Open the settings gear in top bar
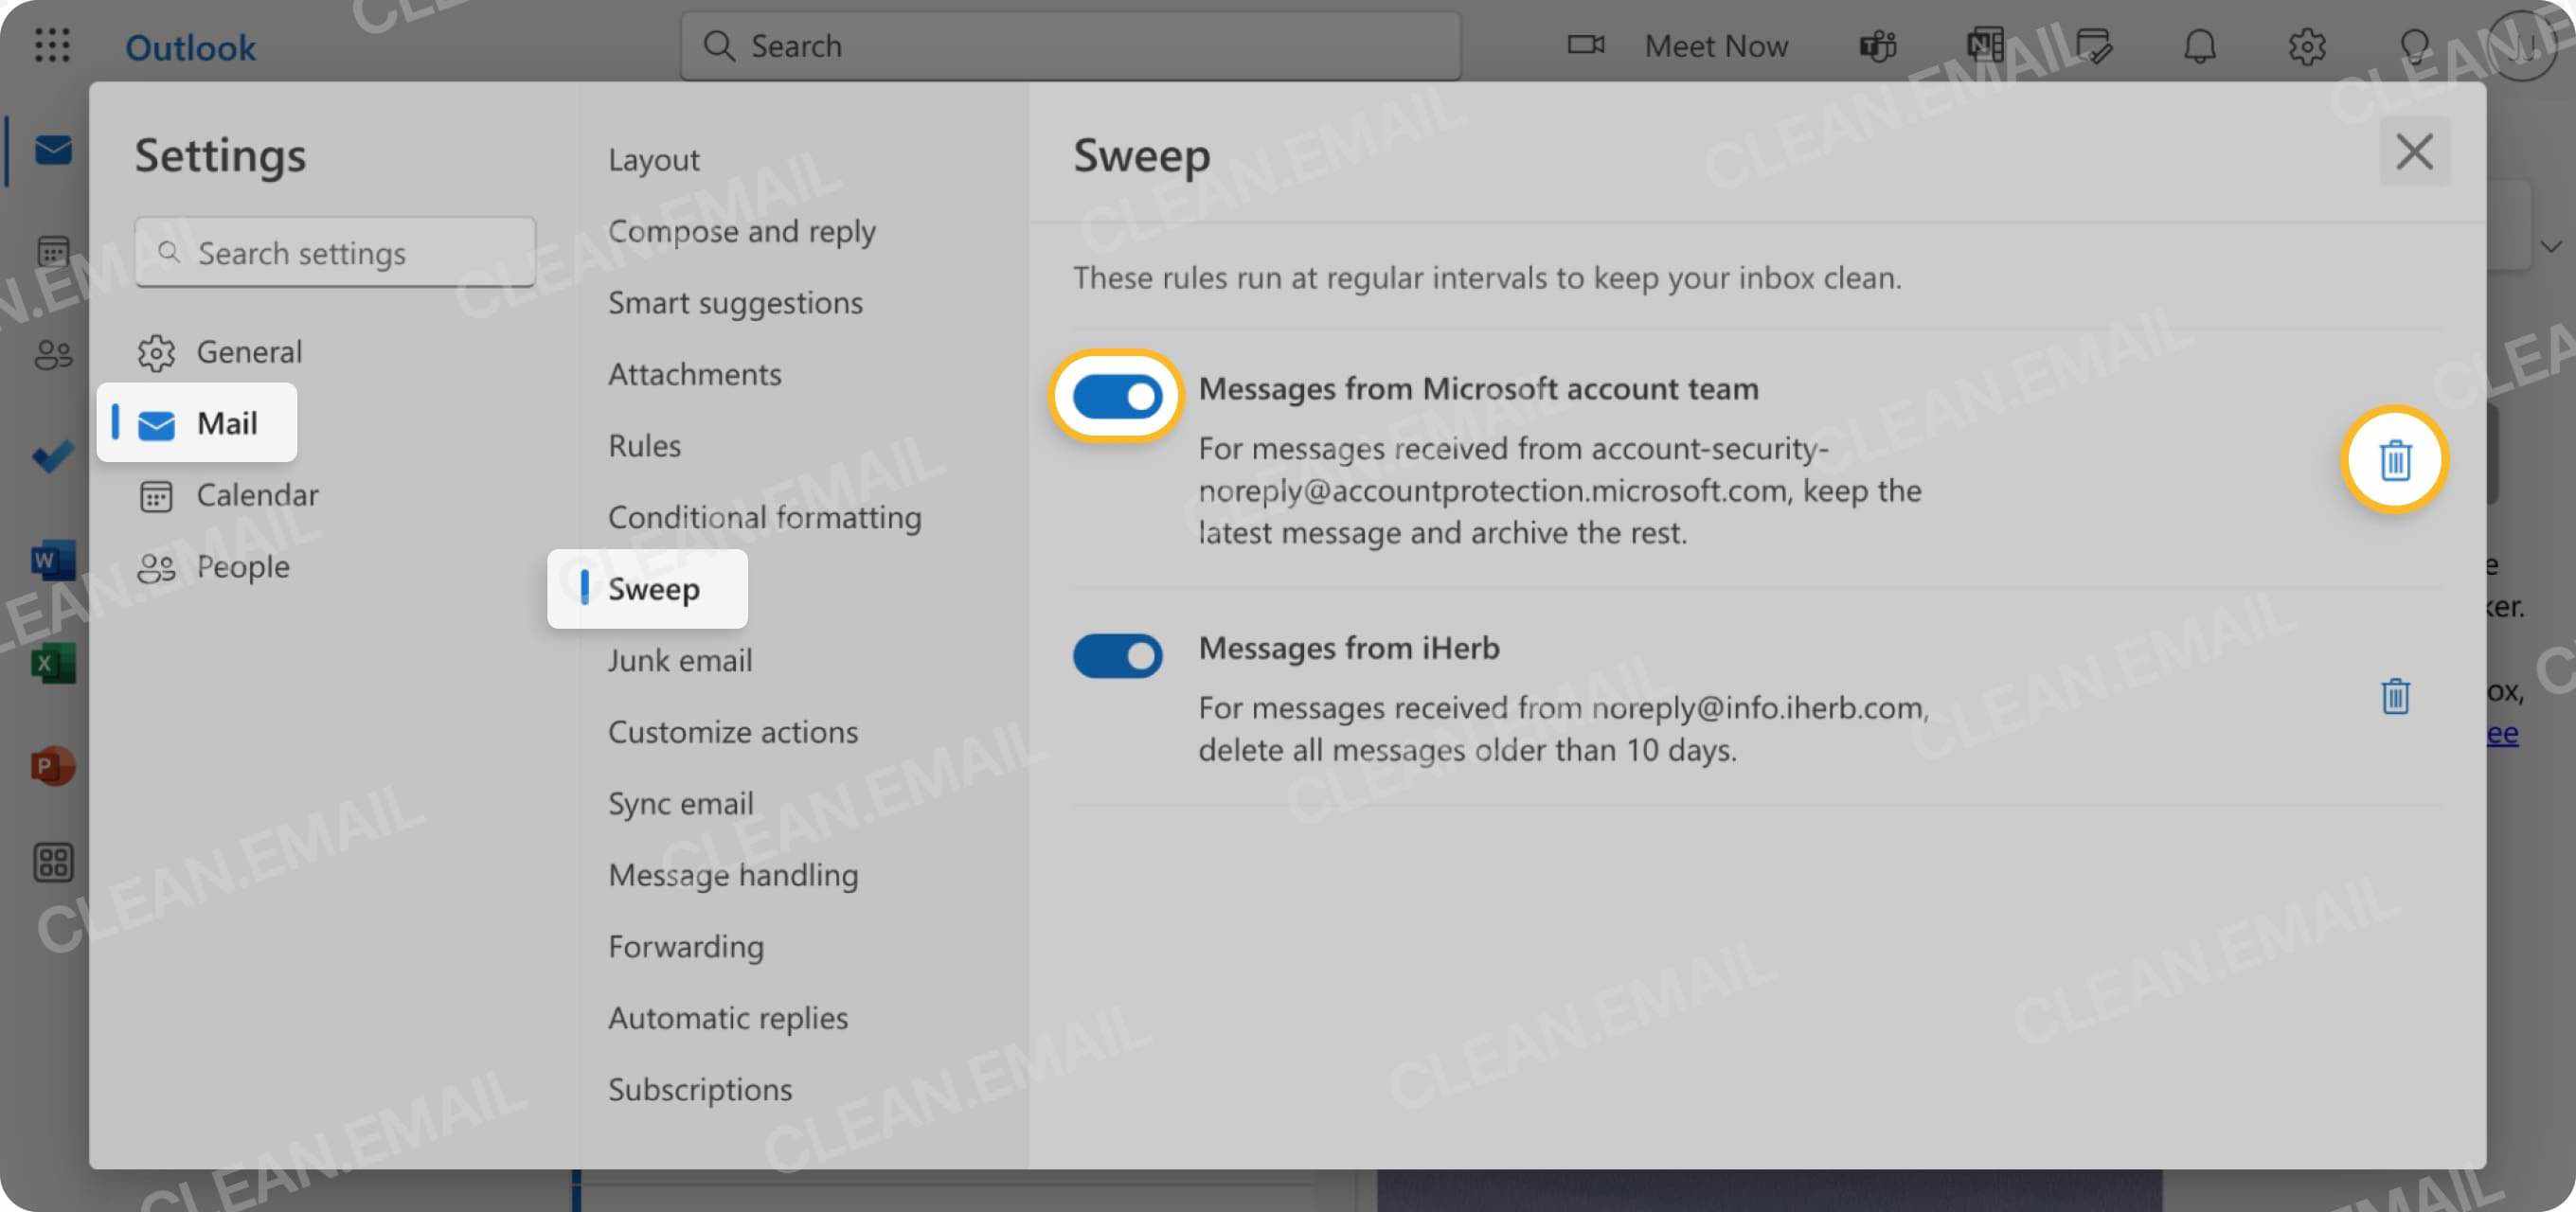2576x1212 pixels. [2306, 46]
